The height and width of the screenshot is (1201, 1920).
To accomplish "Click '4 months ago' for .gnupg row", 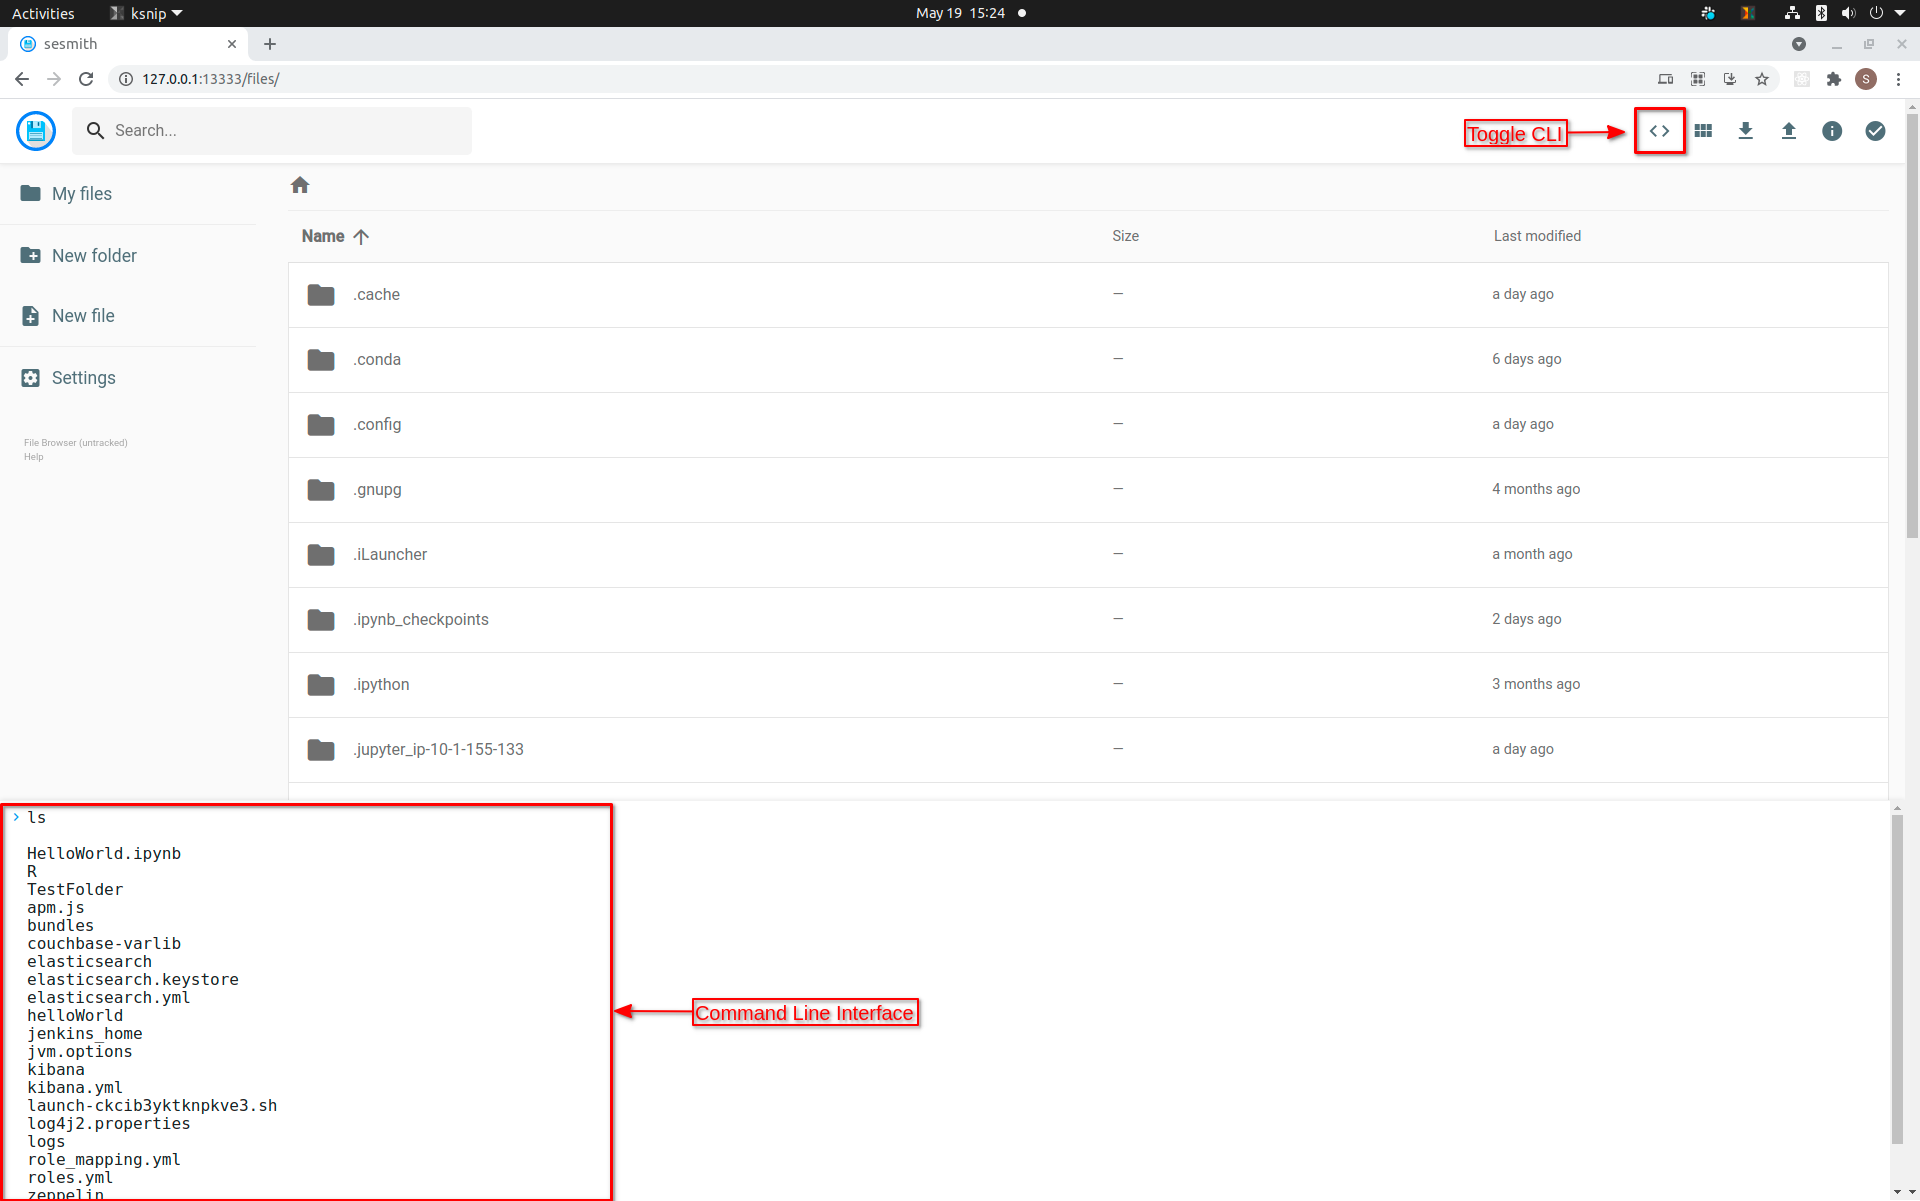I will [x=1536, y=489].
